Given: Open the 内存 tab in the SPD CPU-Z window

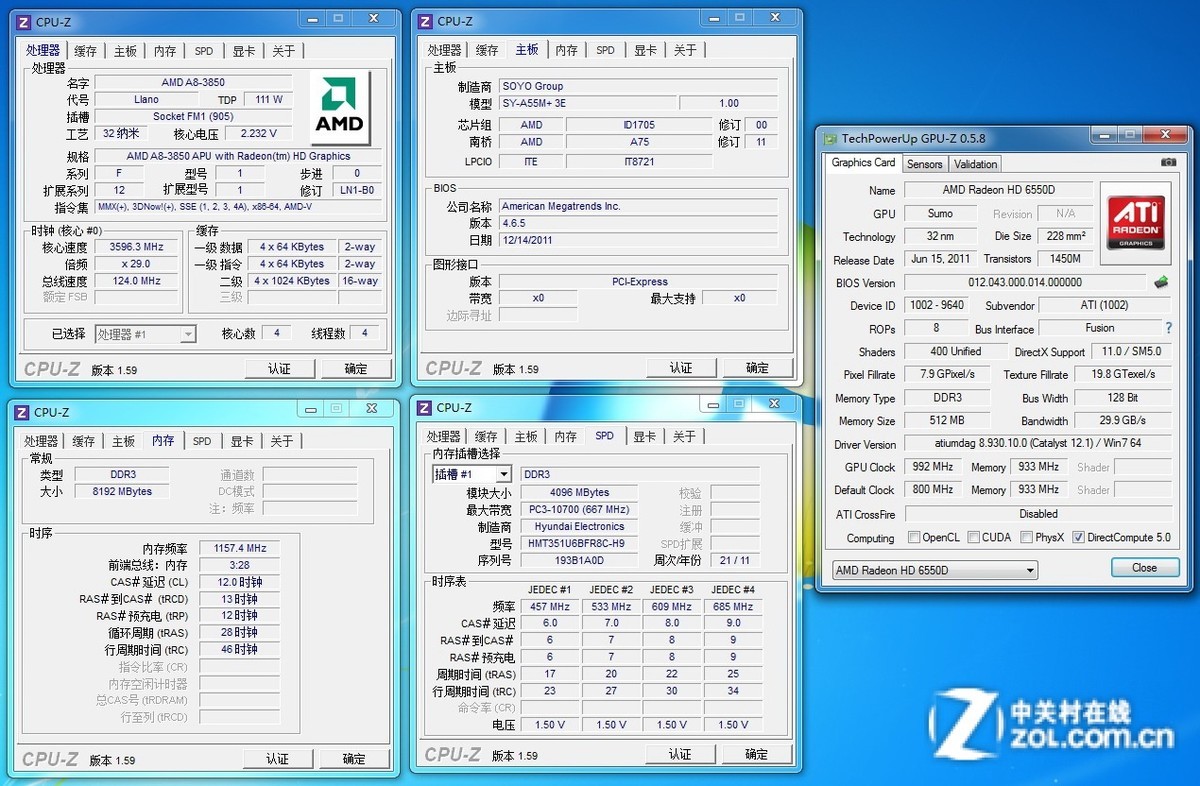Looking at the screenshot, I should click(566, 437).
